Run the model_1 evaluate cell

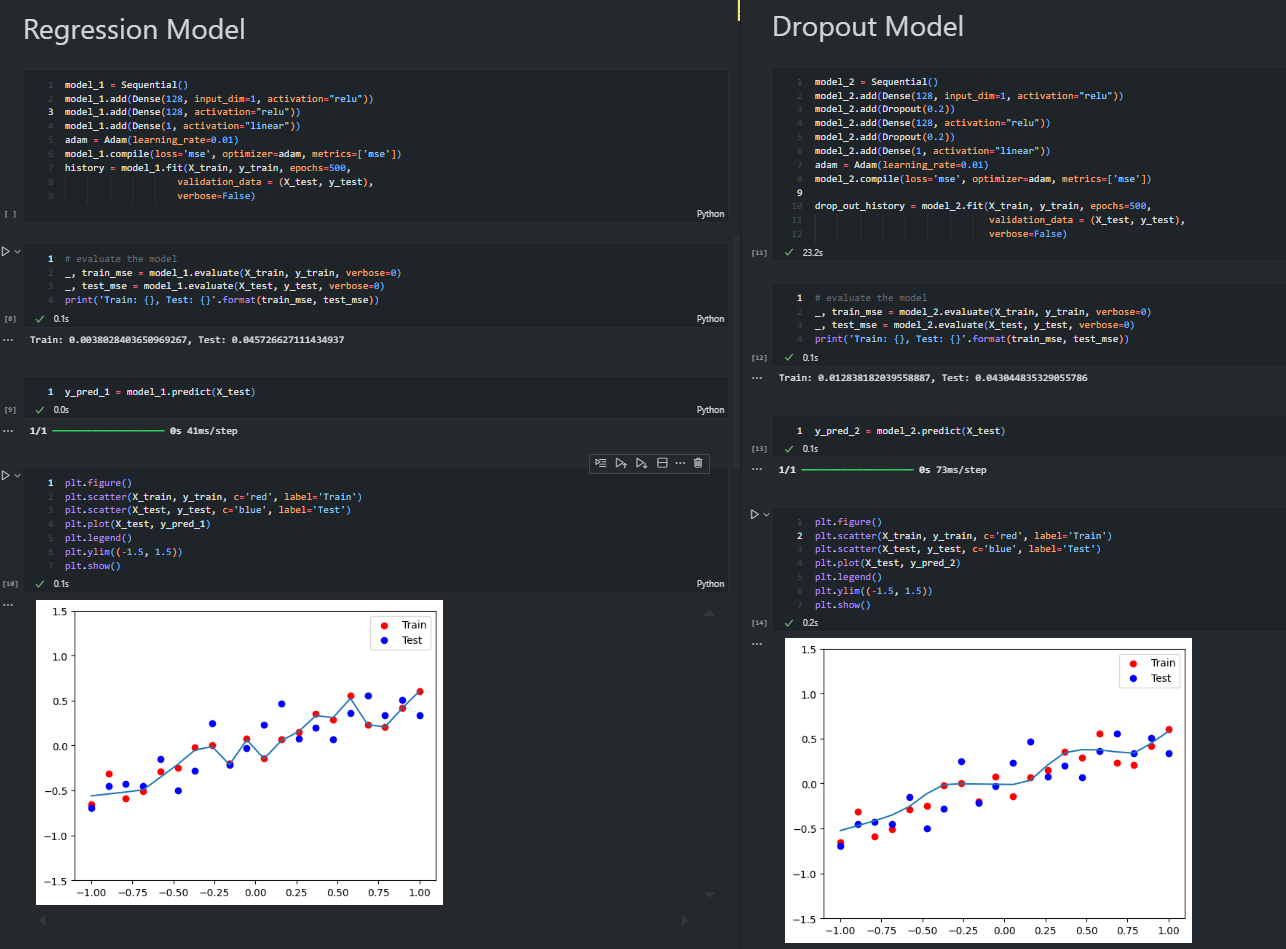pyautogui.click(x=5, y=251)
